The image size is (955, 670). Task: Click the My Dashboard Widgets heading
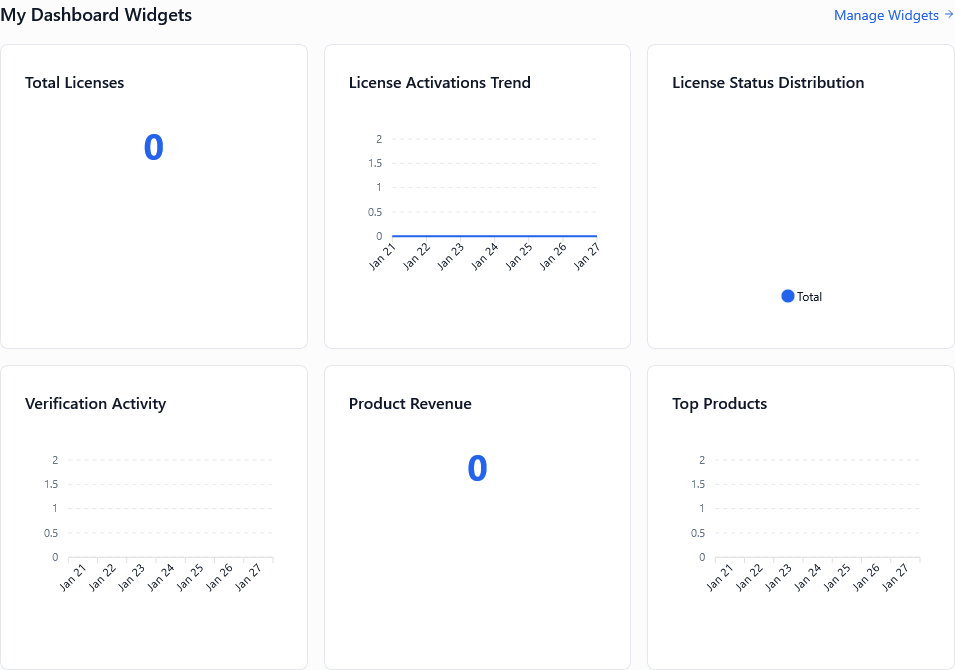tap(96, 16)
